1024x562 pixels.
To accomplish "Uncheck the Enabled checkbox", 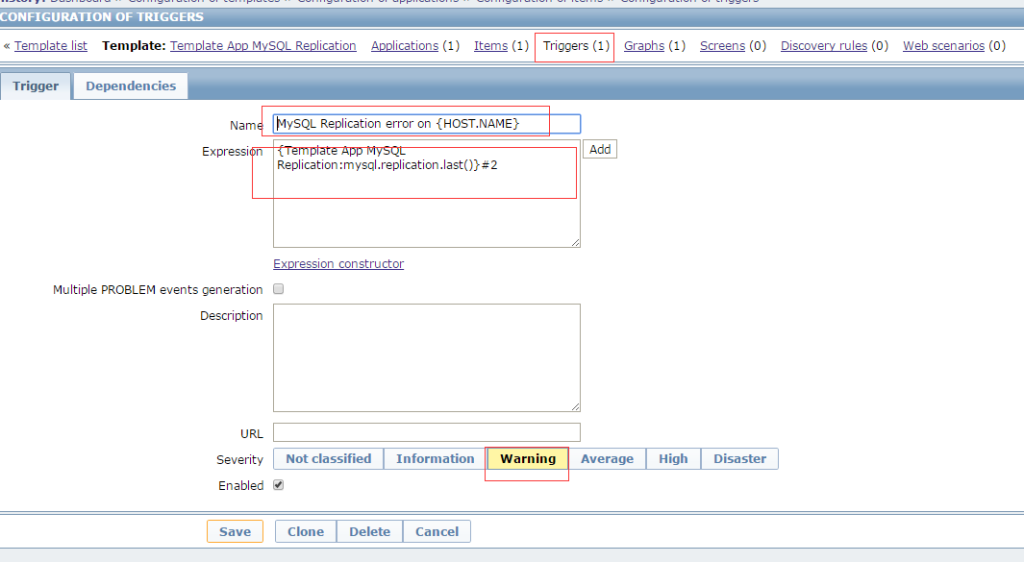I will pos(278,485).
